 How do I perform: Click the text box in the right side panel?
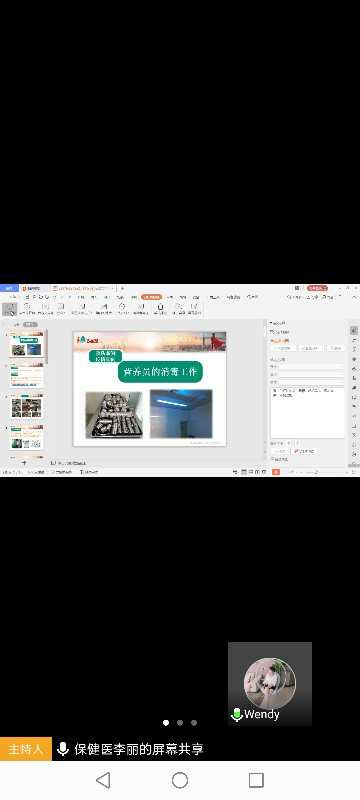pos(307,412)
